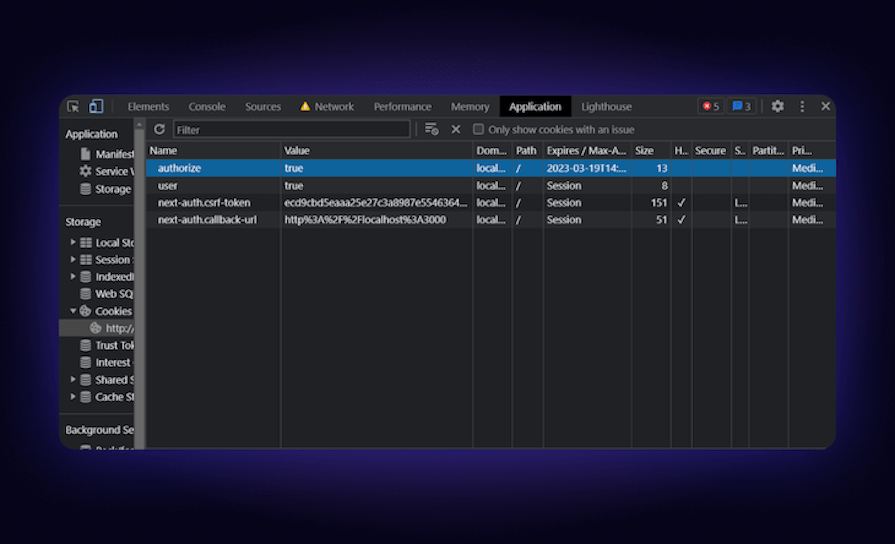Enable Only show cookies with an issue
This screenshot has width=895, height=544.
pos(479,129)
